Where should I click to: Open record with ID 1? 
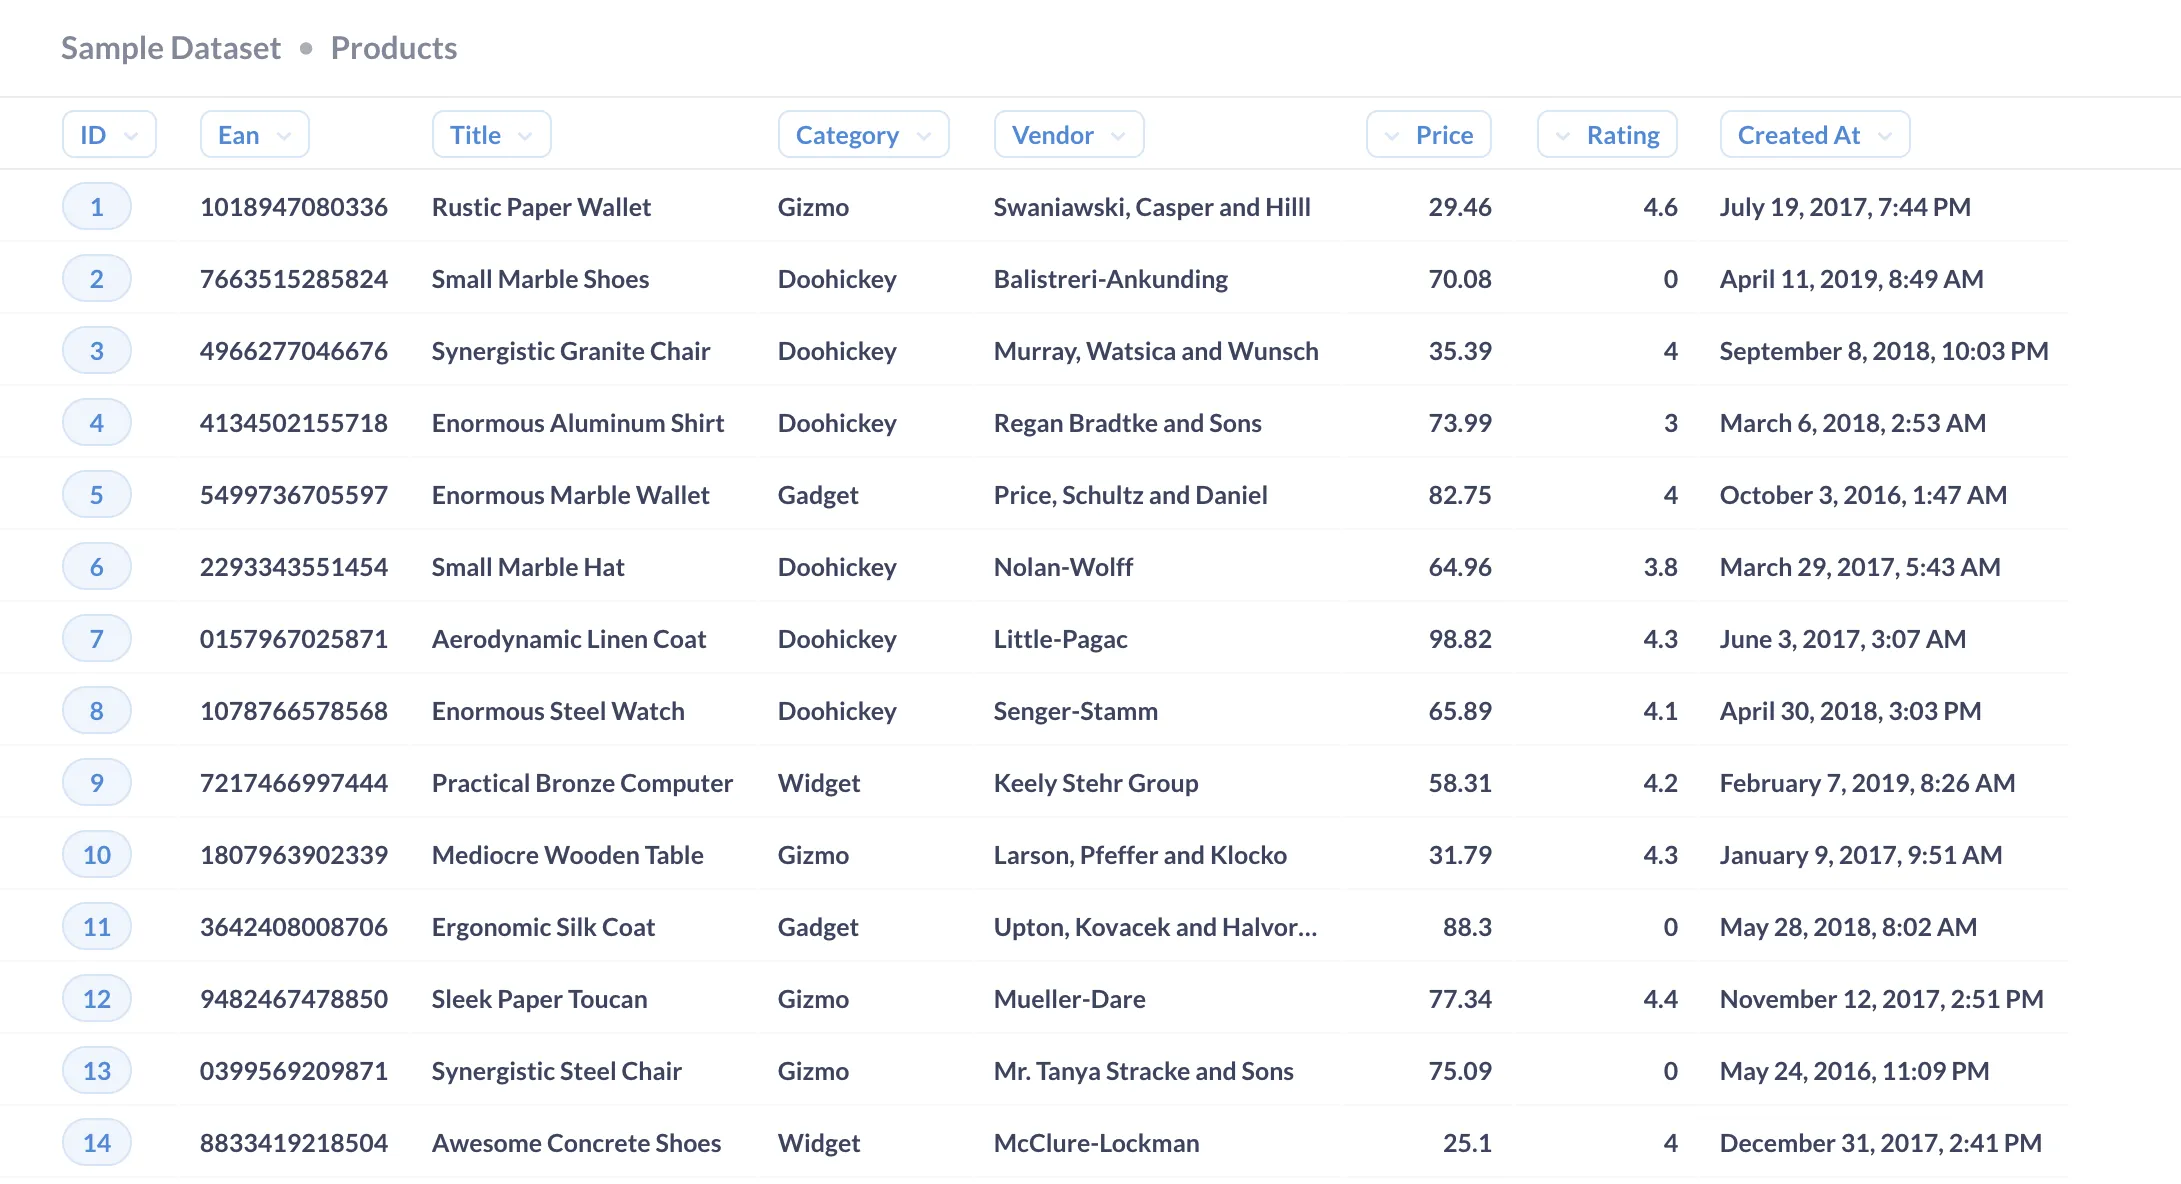[x=97, y=207]
